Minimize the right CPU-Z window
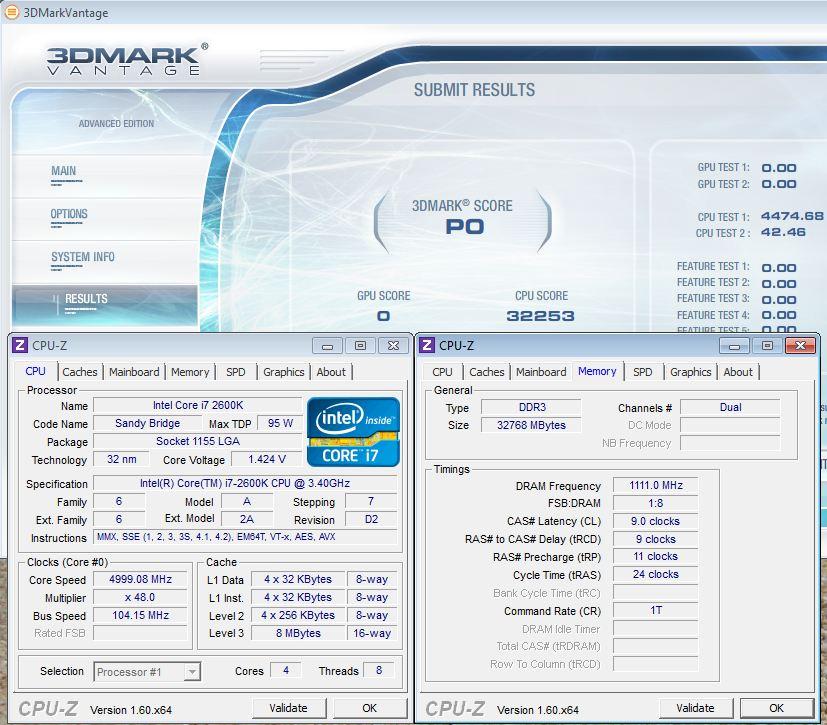The height and width of the screenshot is (725, 827). pos(735,346)
